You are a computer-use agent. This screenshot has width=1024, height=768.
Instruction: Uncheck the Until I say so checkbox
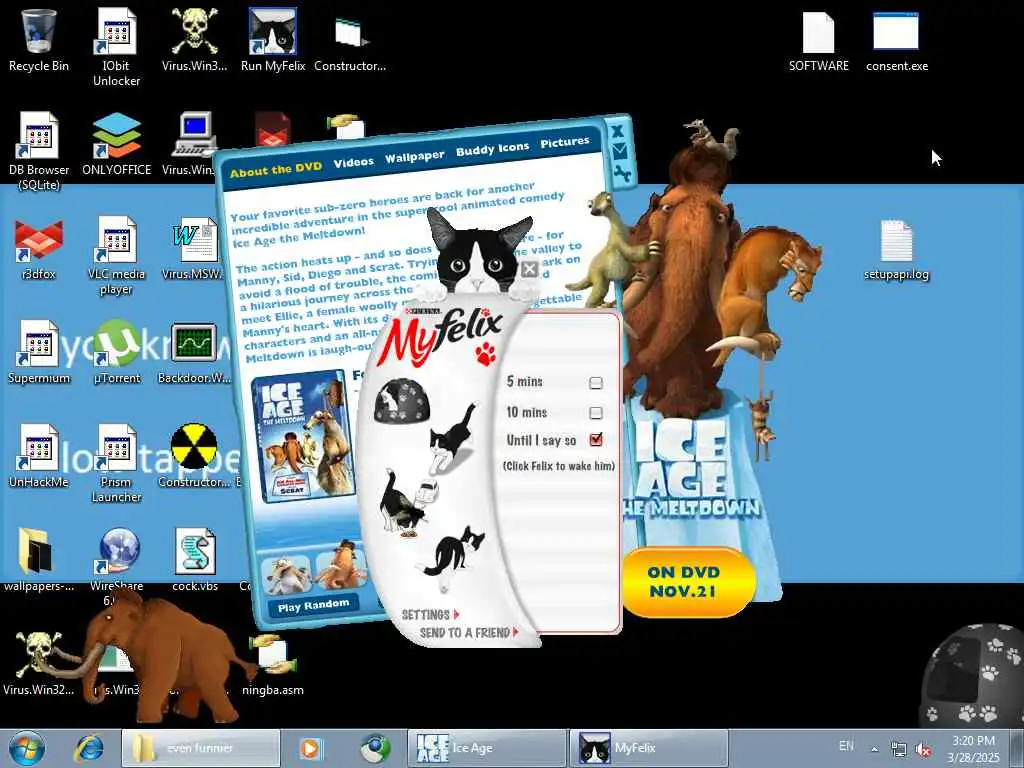click(596, 440)
